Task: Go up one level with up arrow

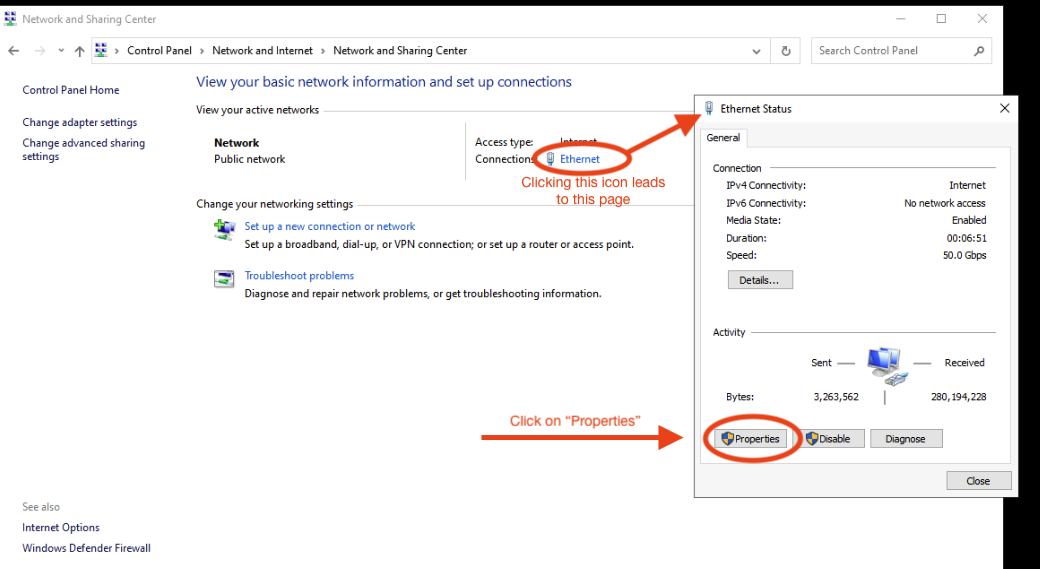Action: (x=80, y=51)
